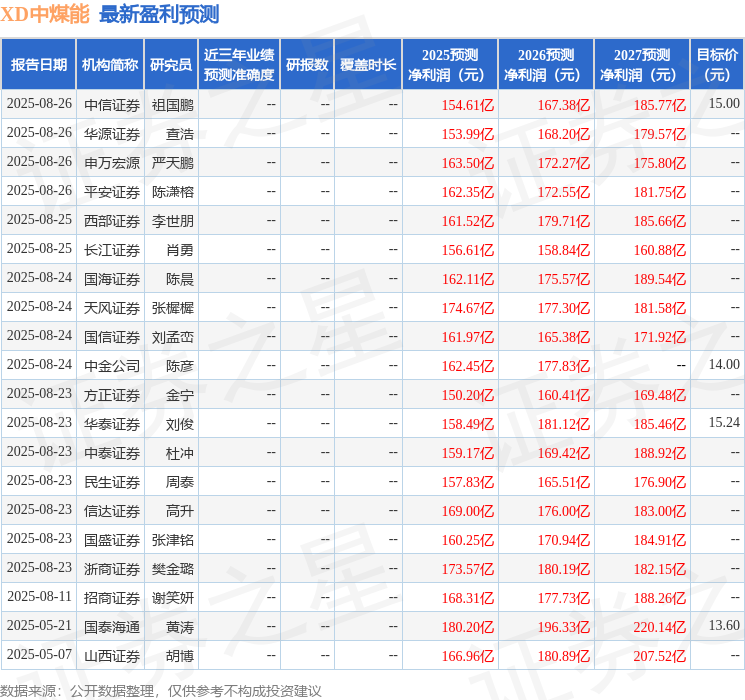Click the 研报数 column header
745x700 pixels.
[x=307, y=64]
